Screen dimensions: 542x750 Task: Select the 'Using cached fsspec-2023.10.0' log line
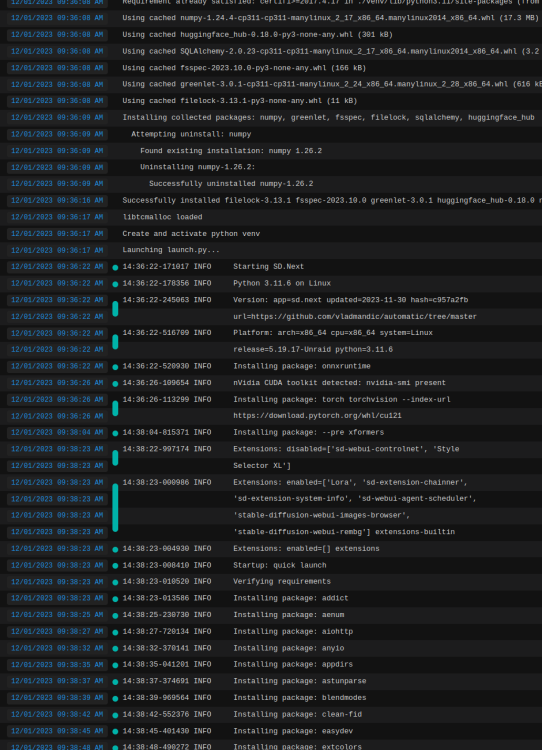244,68
